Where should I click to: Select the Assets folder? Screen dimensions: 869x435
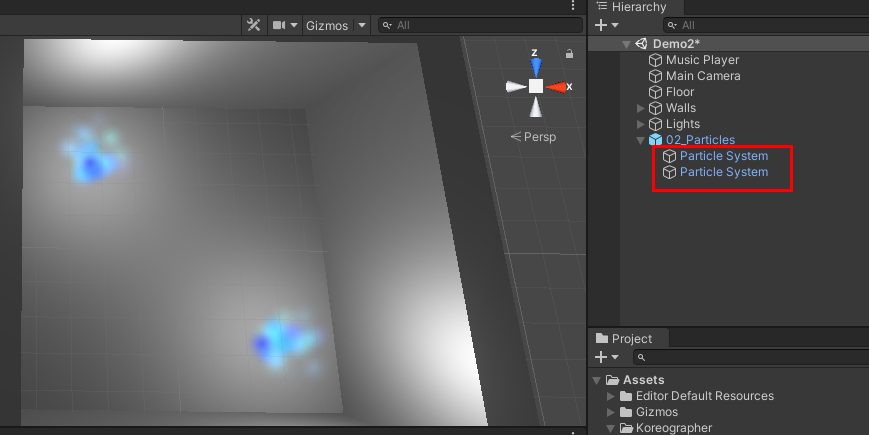click(x=643, y=380)
